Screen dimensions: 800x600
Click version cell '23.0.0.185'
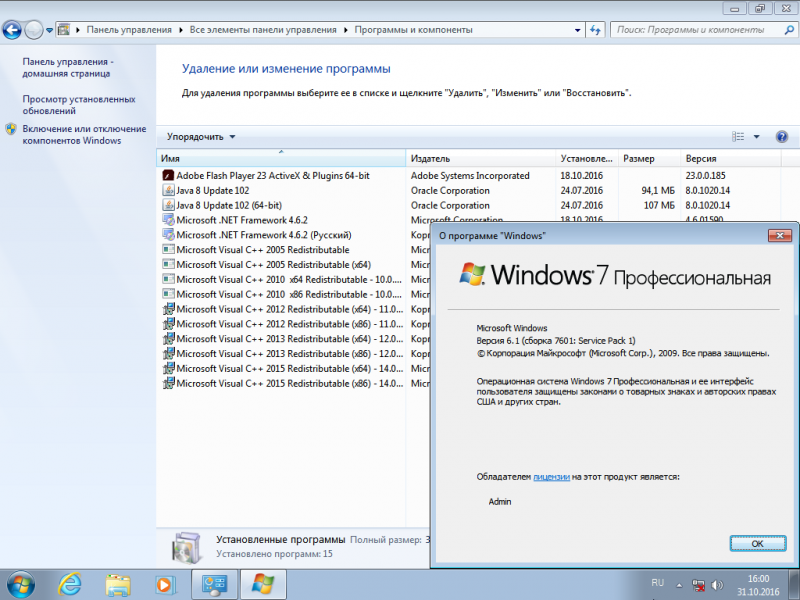[x=706, y=176]
